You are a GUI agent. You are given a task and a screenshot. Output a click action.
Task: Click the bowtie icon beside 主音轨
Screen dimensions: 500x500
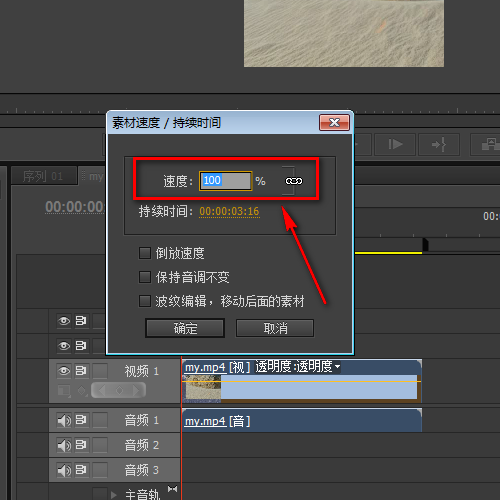tap(172, 489)
